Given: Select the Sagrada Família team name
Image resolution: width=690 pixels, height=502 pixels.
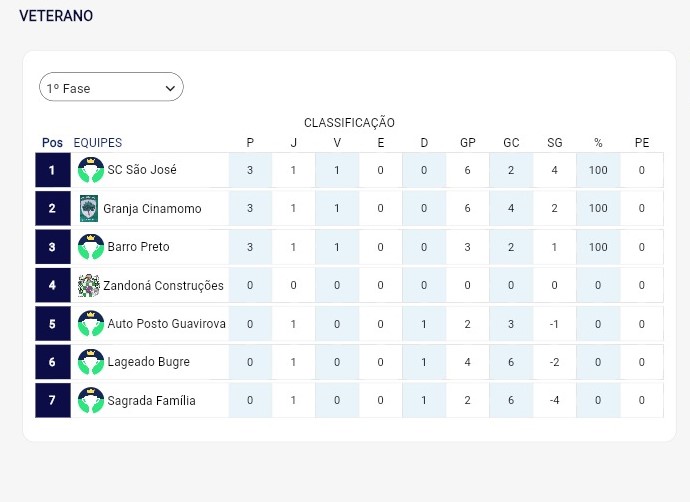Looking at the screenshot, I should (152, 401).
